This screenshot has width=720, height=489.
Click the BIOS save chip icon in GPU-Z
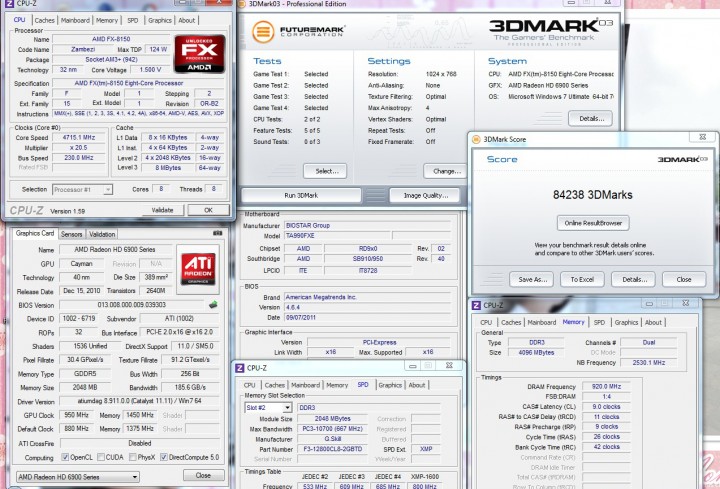[x=213, y=304]
